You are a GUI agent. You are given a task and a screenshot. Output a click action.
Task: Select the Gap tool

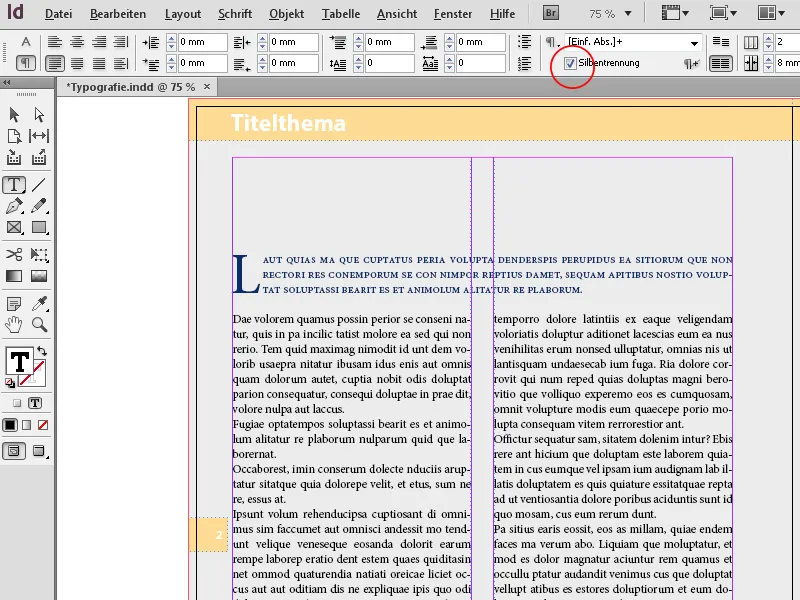tap(39, 136)
